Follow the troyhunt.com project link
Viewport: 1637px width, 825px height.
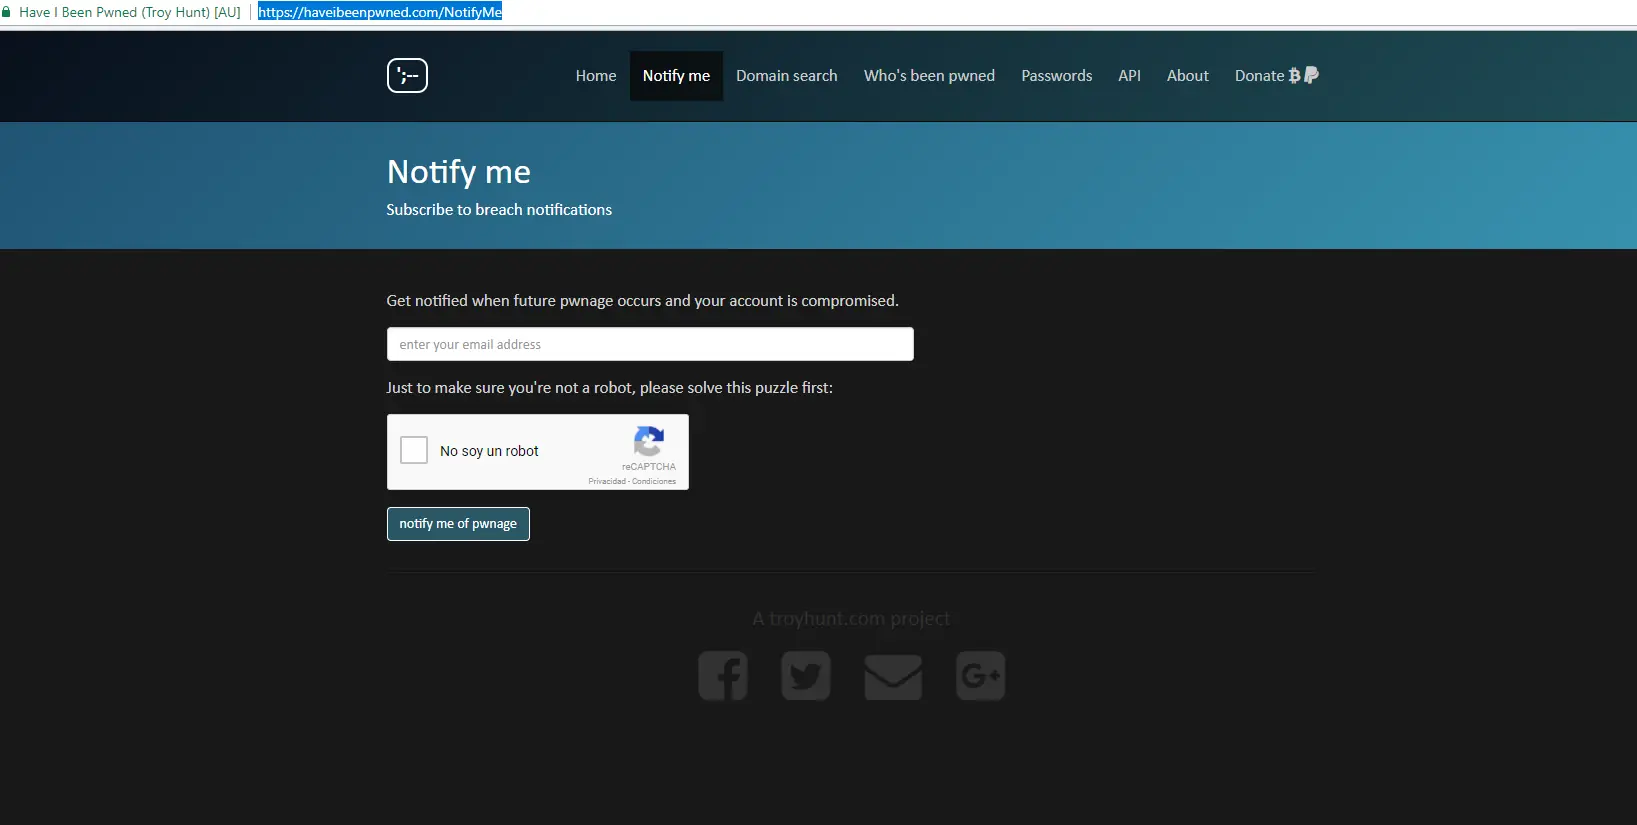(851, 619)
